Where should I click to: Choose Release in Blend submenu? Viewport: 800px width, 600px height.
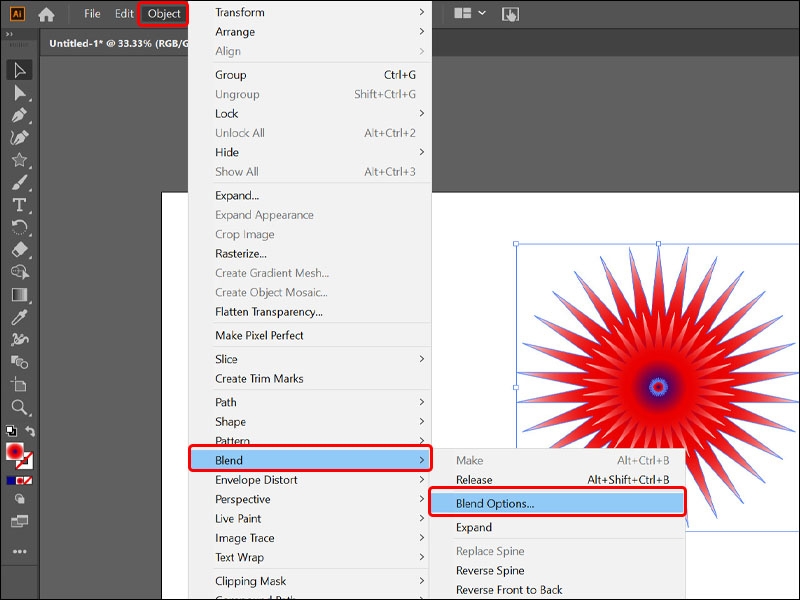pyautogui.click(x=557, y=480)
